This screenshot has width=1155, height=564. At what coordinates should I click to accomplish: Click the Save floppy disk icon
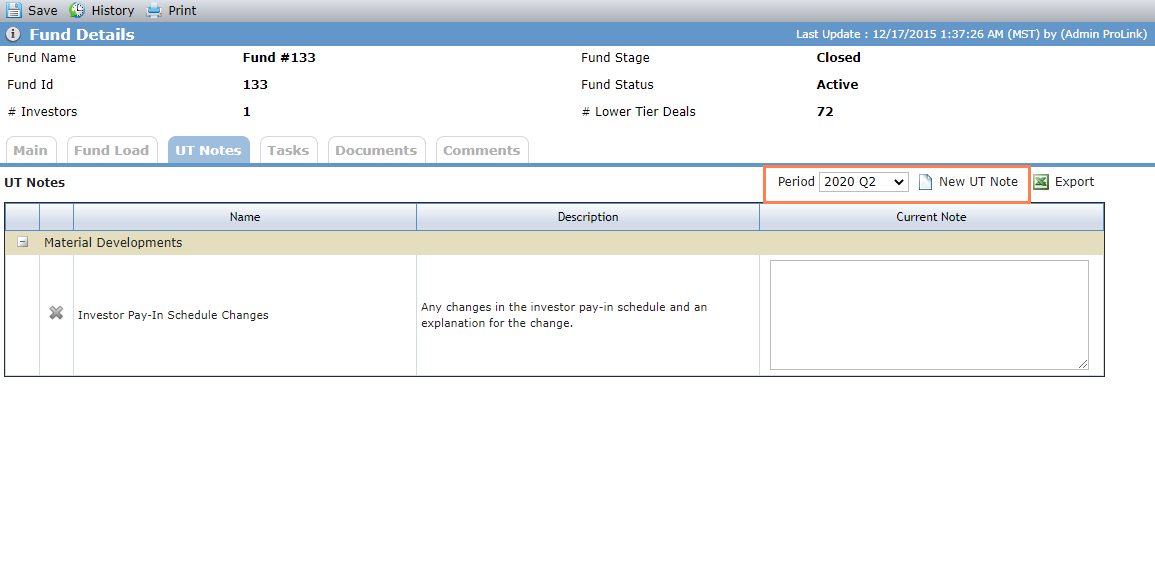click(14, 10)
